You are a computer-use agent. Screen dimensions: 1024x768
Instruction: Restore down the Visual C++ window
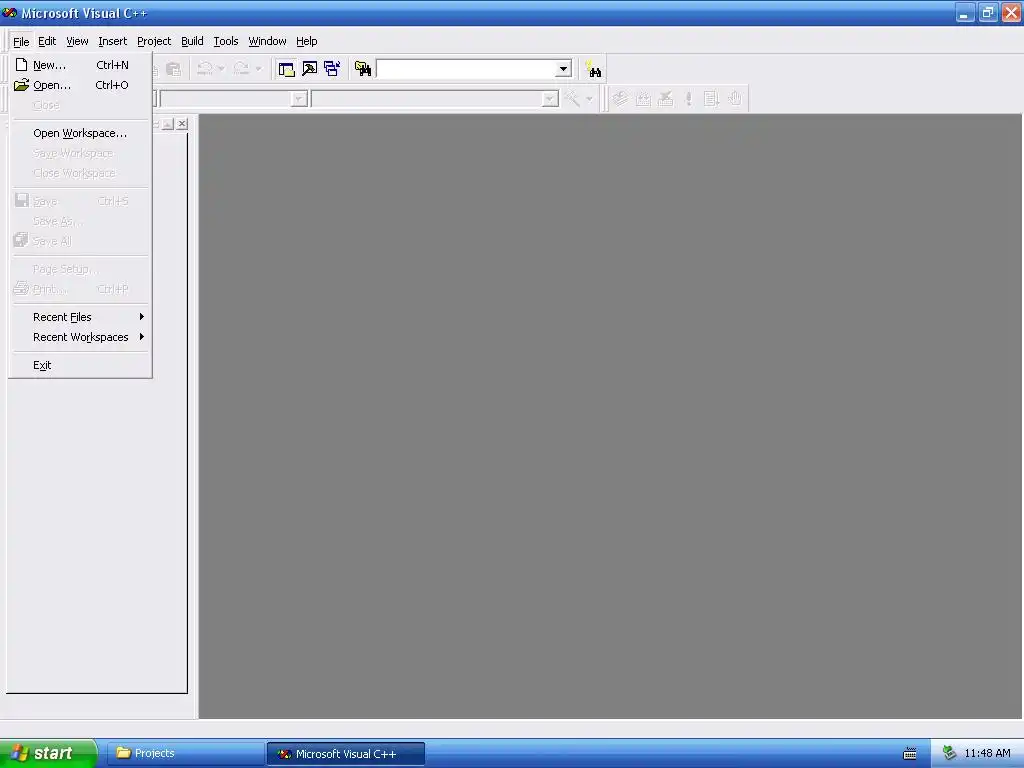(x=987, y=12)
